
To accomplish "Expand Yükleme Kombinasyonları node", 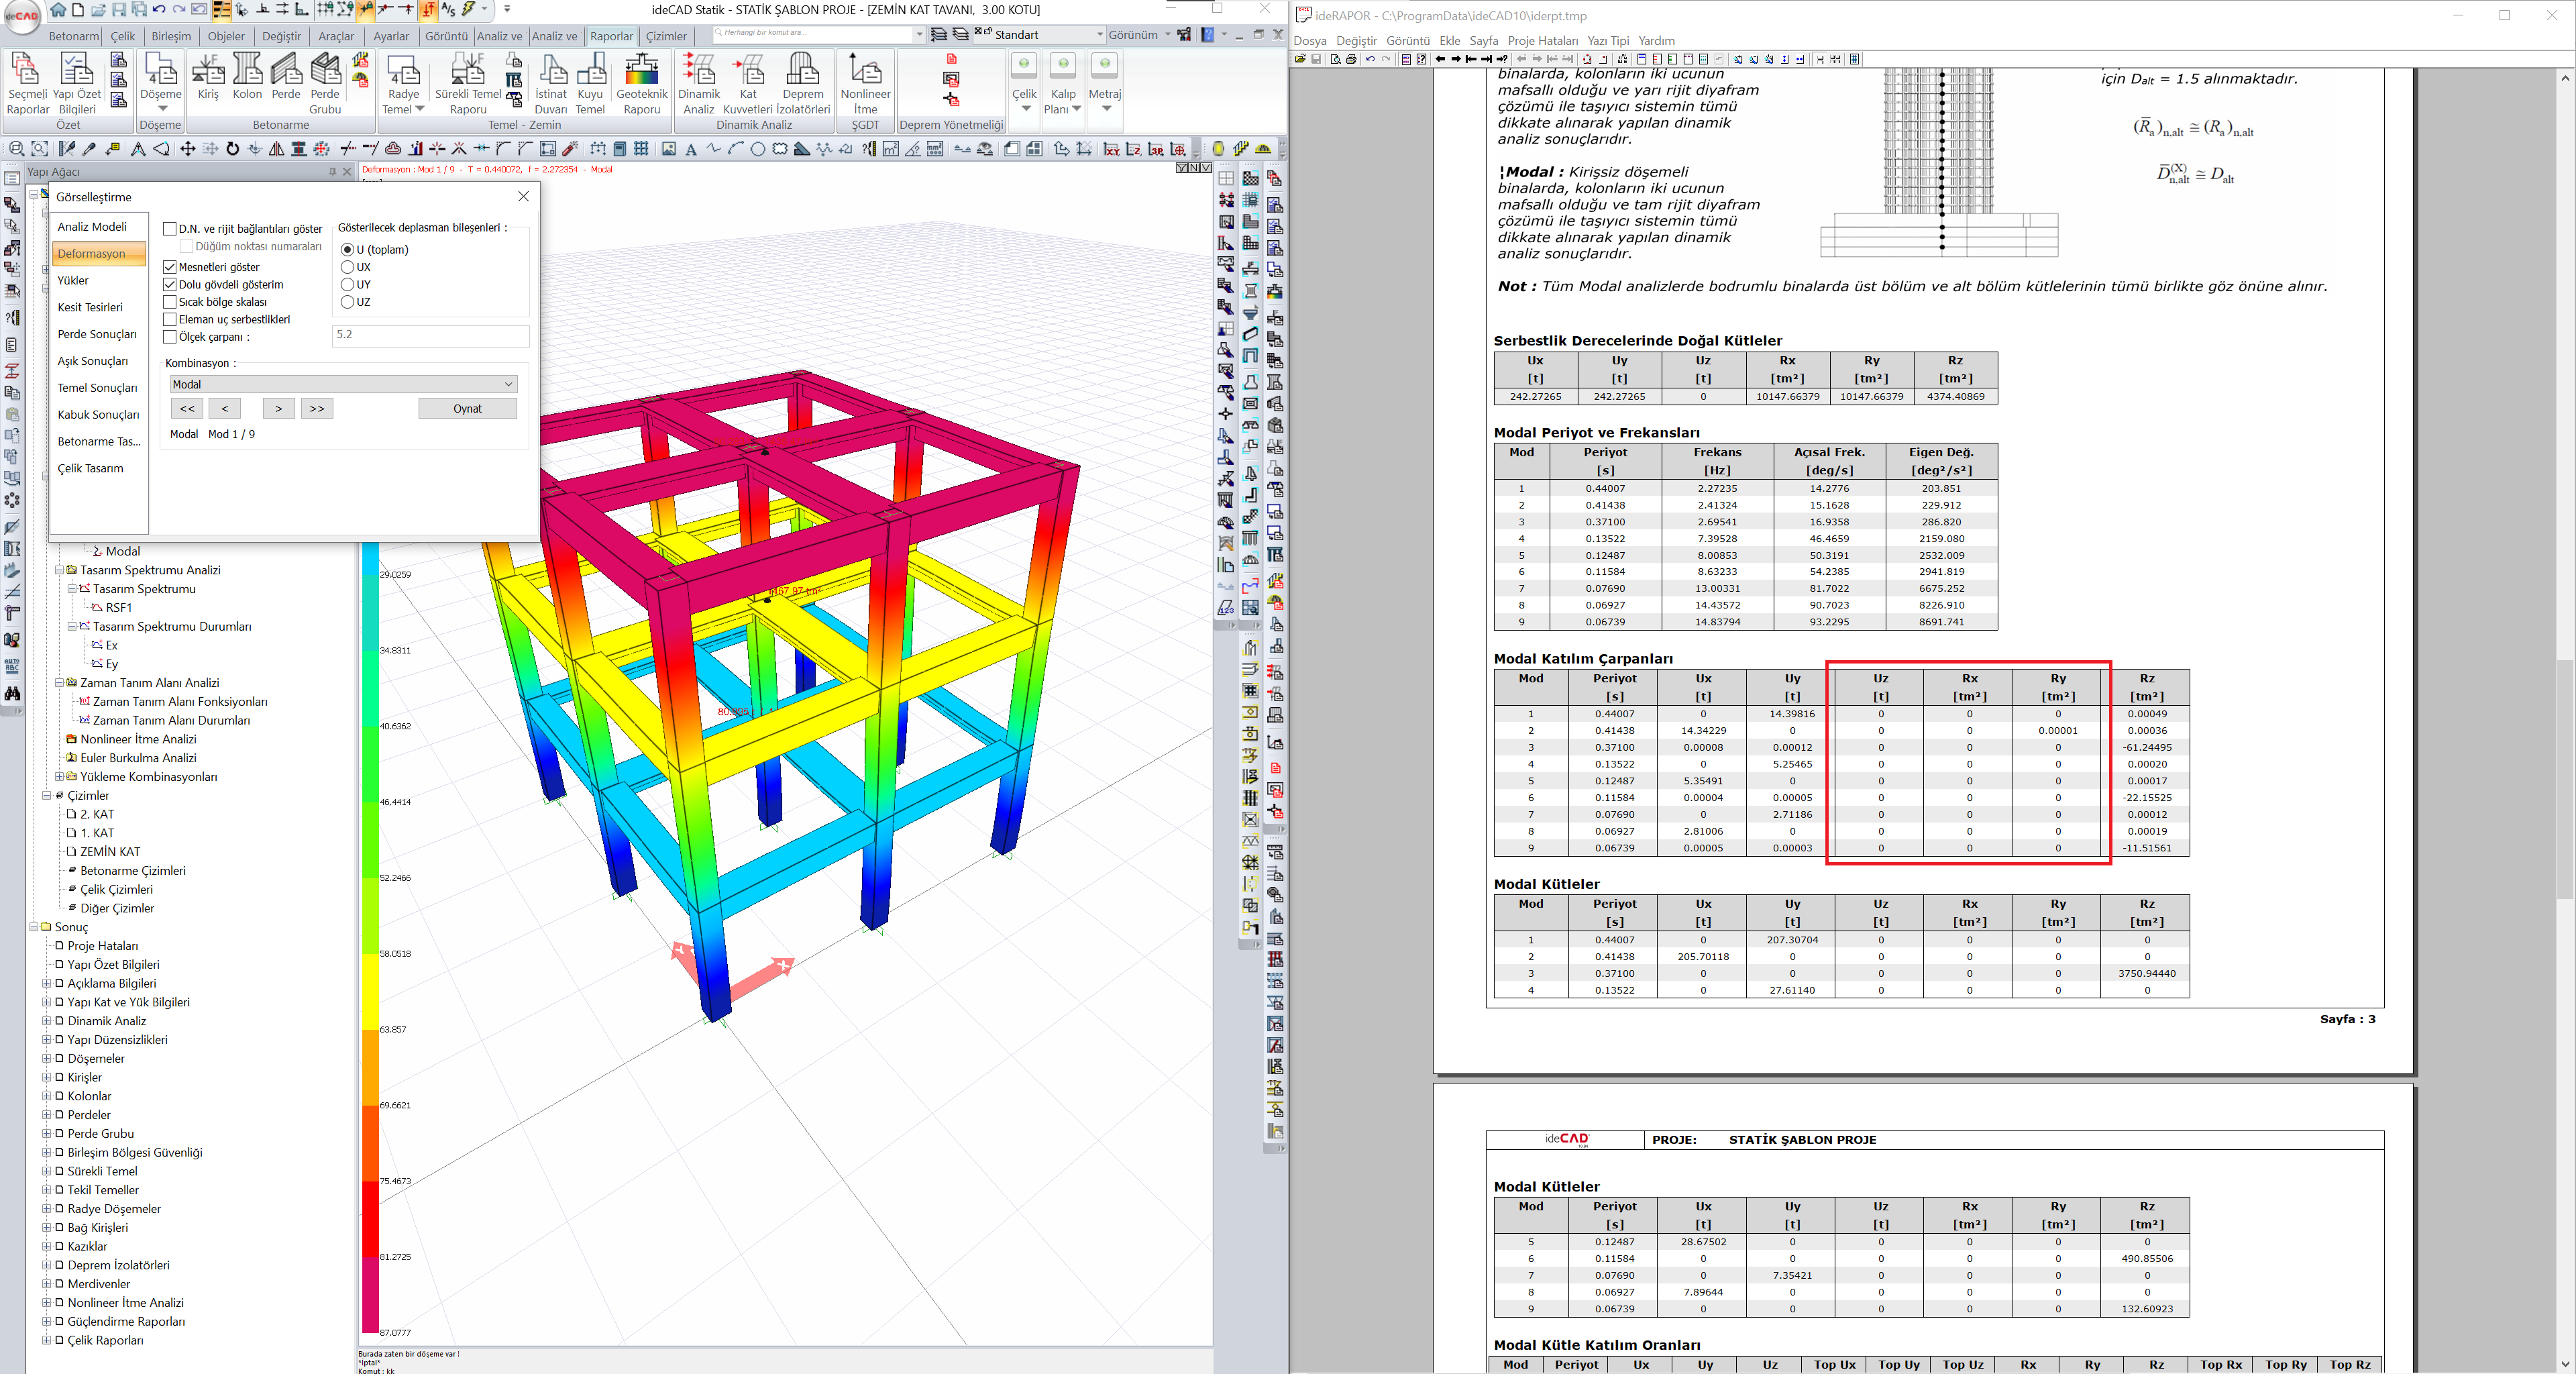I will pyautogui.click(x=59, y=777).
